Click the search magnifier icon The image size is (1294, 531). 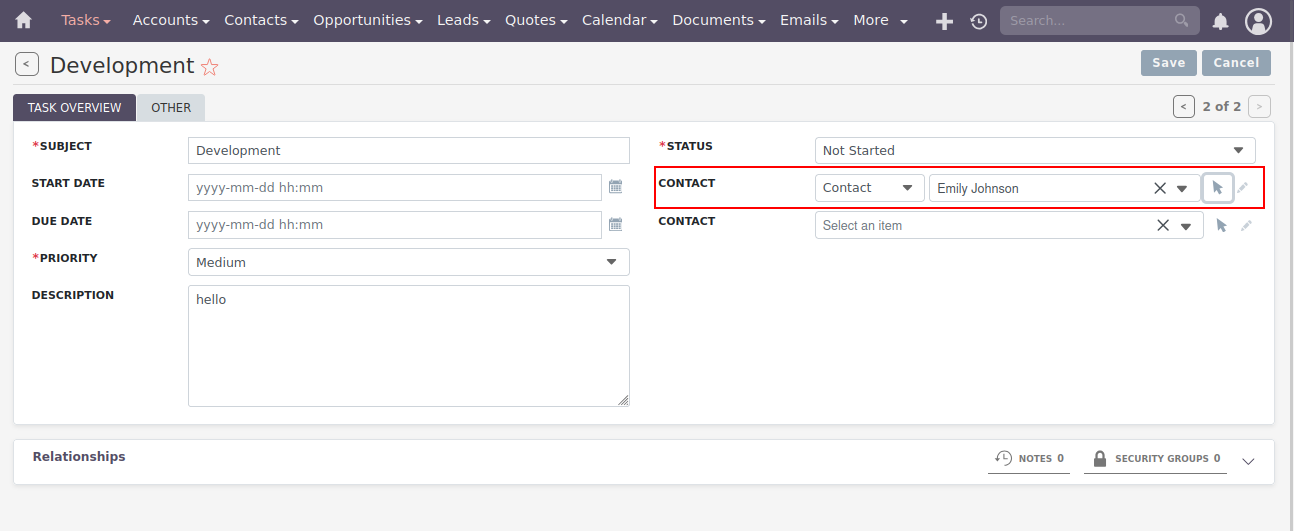coord(1181,20)
